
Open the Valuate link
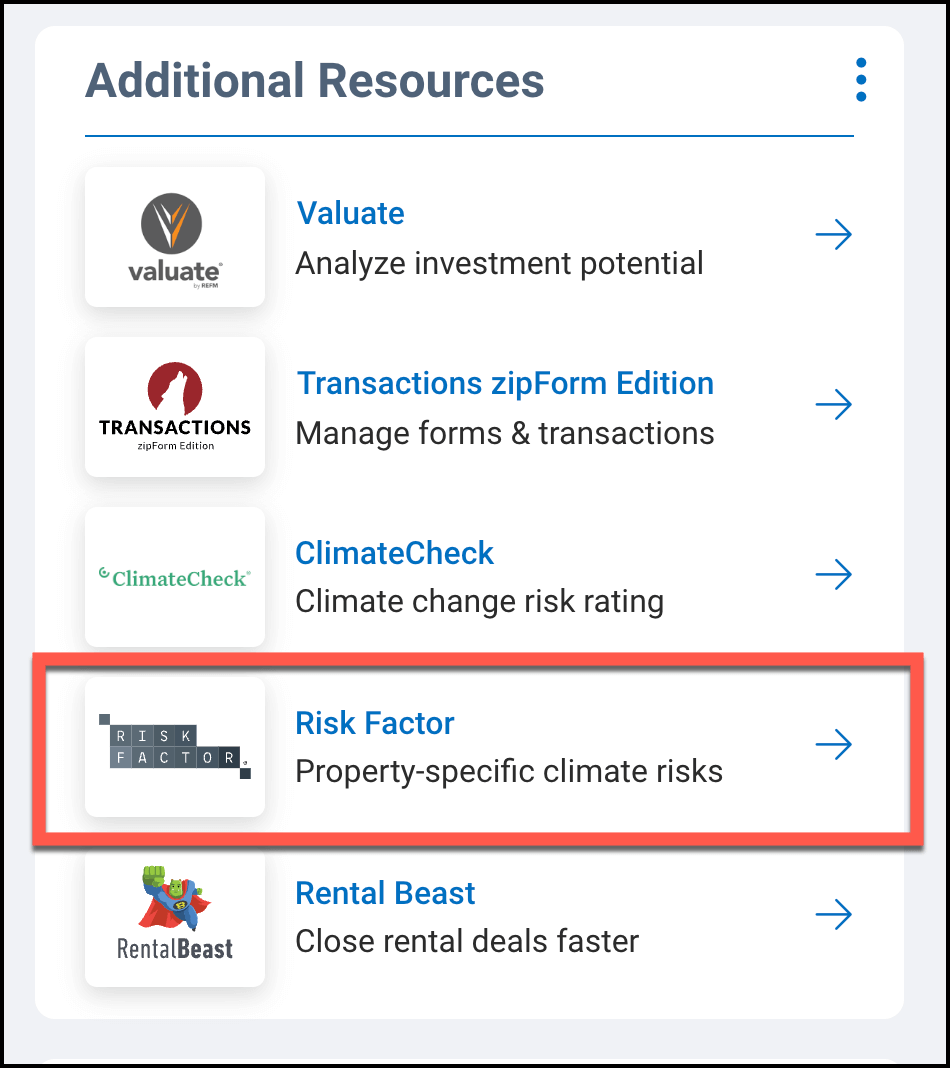point(350,213)
